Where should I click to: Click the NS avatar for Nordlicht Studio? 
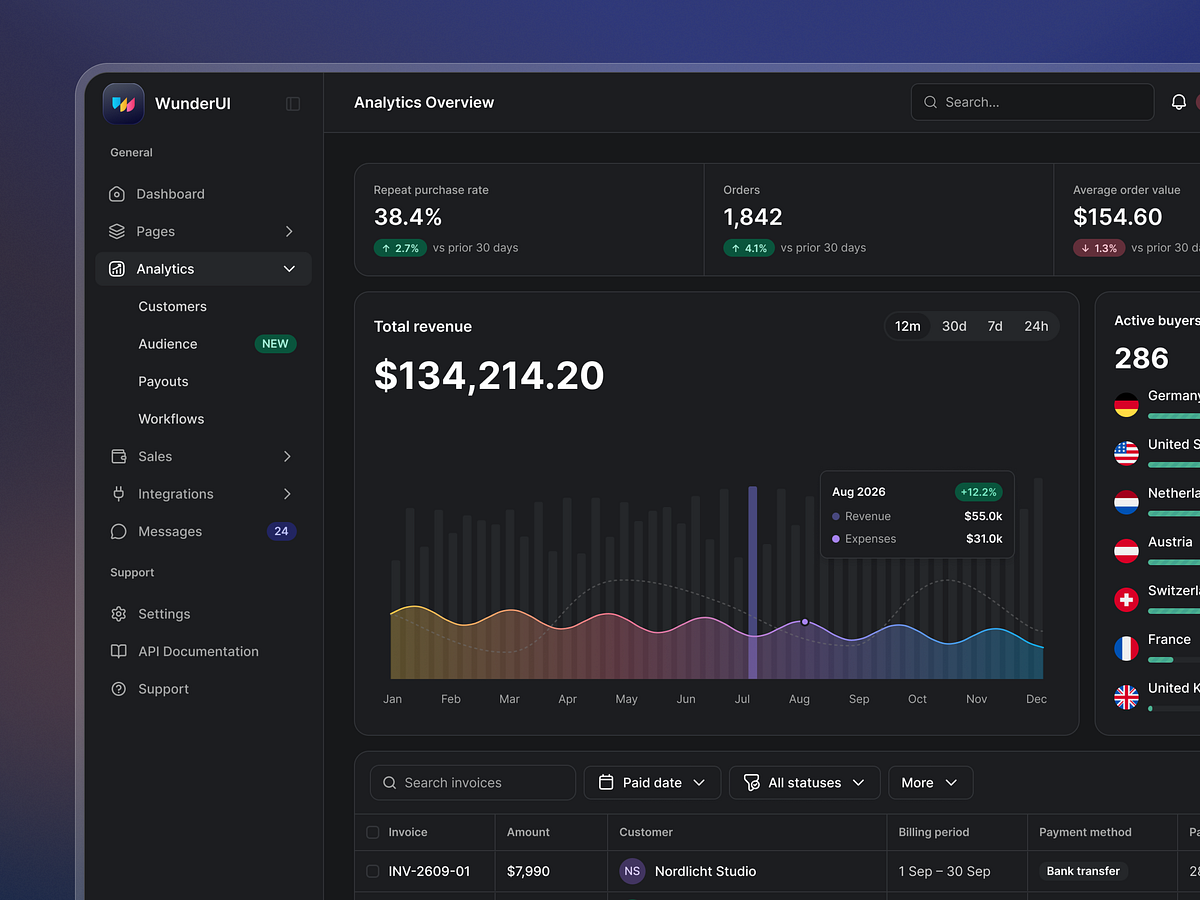click(x=632, y=871)
